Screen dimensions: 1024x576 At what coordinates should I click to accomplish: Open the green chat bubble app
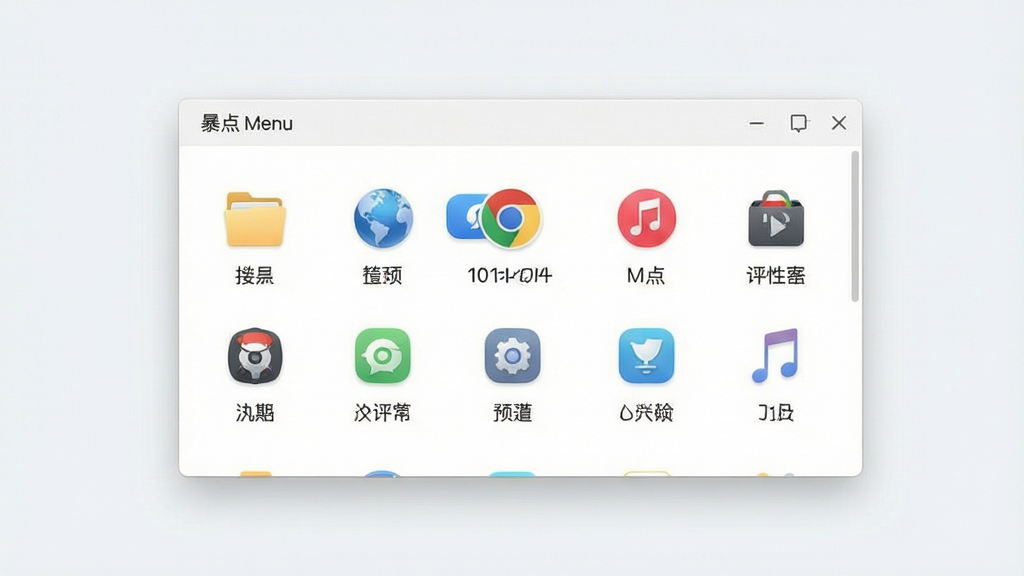pyautogui.click(x=383, y=356)
